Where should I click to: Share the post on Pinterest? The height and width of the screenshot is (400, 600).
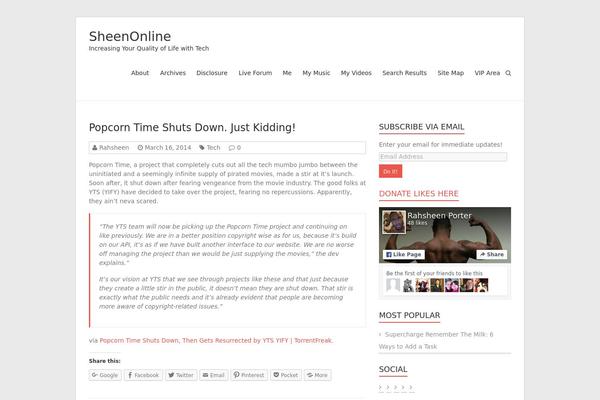(x=249, y=375)
